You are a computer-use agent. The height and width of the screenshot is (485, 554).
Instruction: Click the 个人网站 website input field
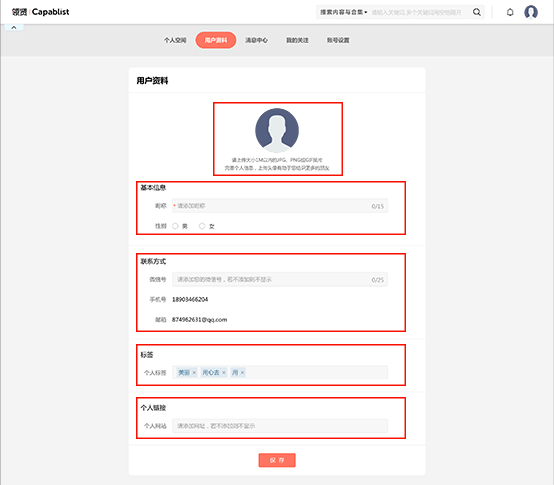coord(280,426)
